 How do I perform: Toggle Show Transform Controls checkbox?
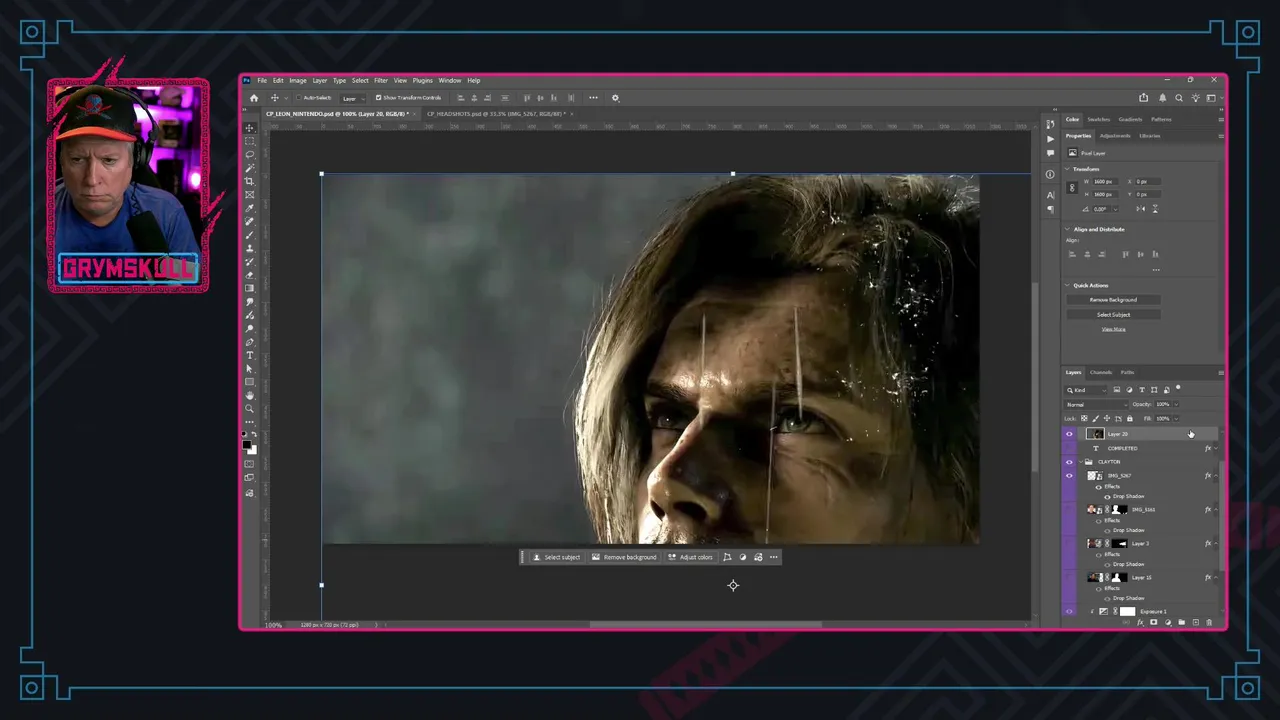pyautogui.click(x=378, y=98)
